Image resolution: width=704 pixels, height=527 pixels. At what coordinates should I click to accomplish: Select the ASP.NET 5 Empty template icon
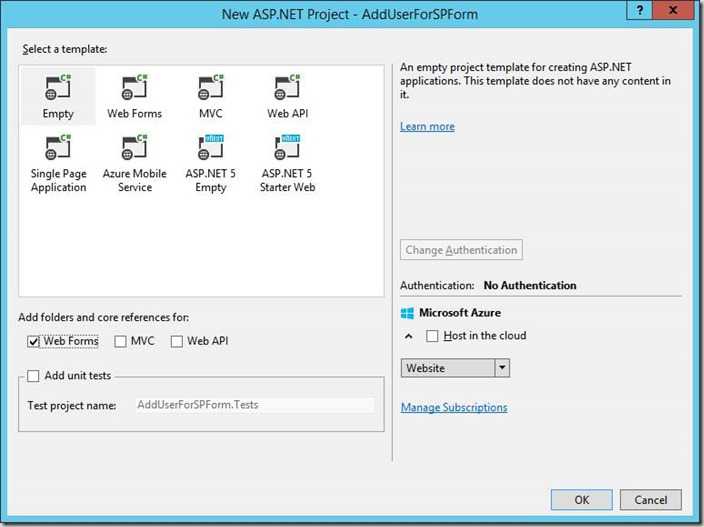(x=211, y=147)
